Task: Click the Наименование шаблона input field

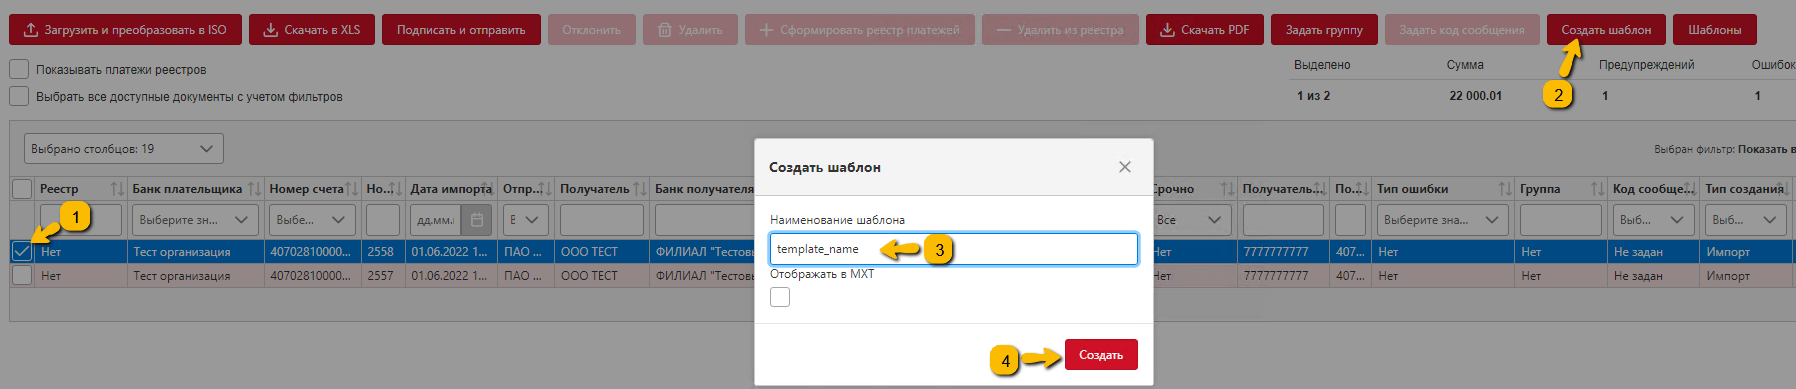Action: point(954,249)
